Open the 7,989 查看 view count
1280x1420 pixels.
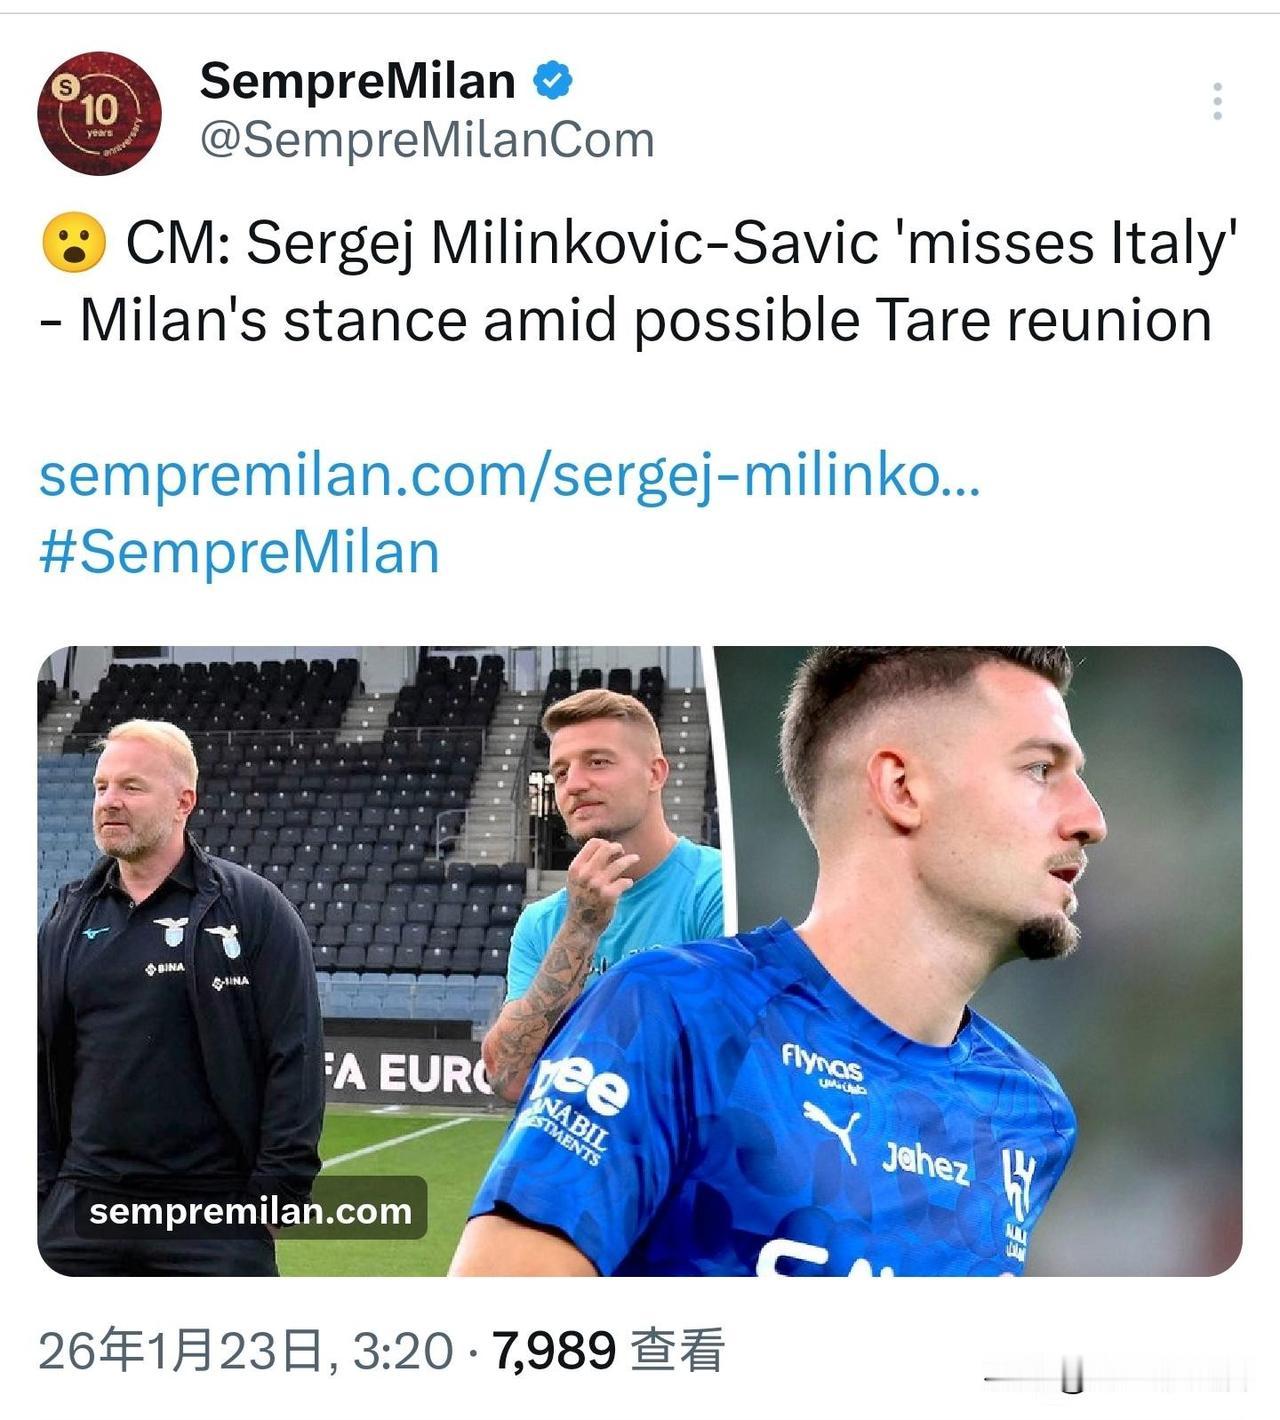point(606,1351)
